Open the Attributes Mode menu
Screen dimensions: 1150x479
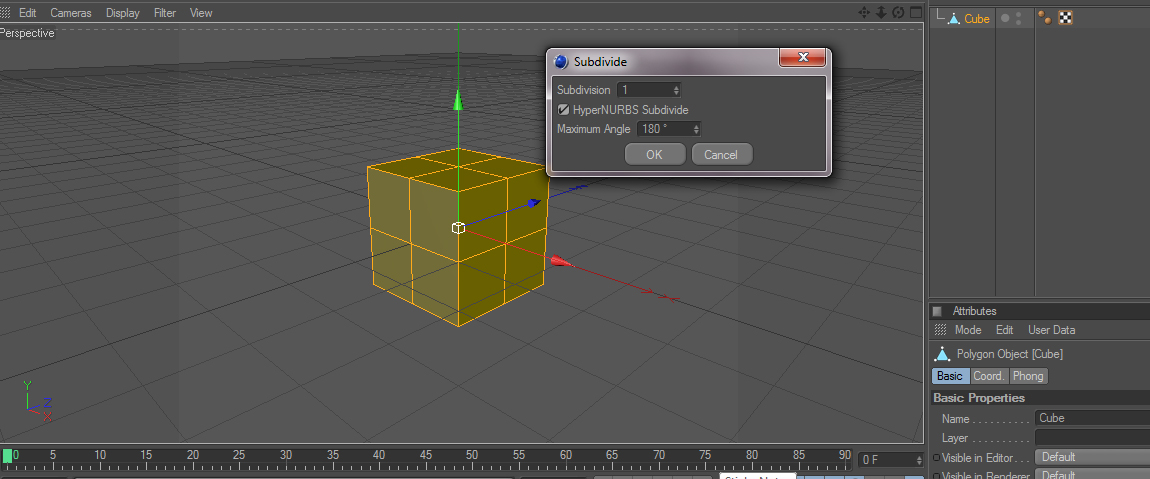[x=968, y=330]
